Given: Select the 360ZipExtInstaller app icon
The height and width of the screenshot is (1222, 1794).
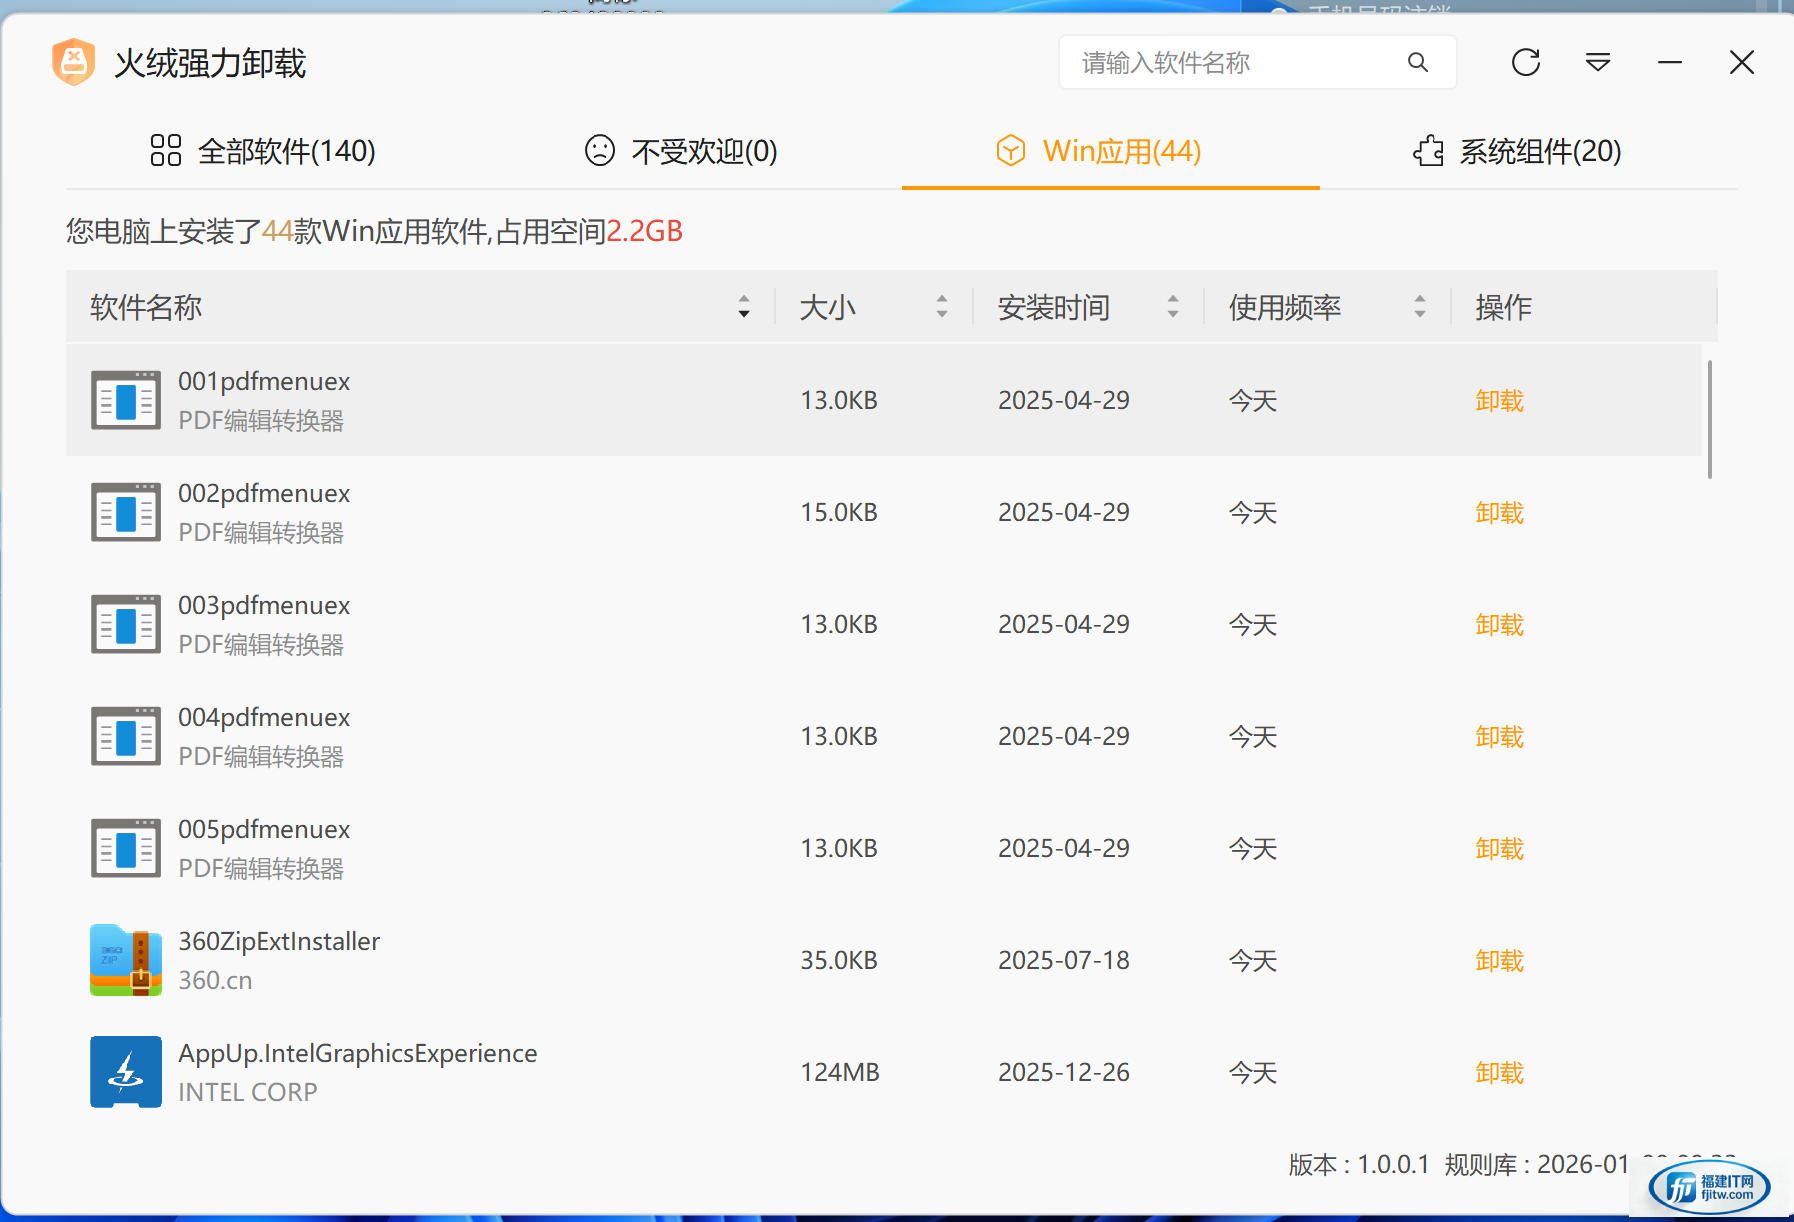Looking at the screenshot, I should (126, 960).
